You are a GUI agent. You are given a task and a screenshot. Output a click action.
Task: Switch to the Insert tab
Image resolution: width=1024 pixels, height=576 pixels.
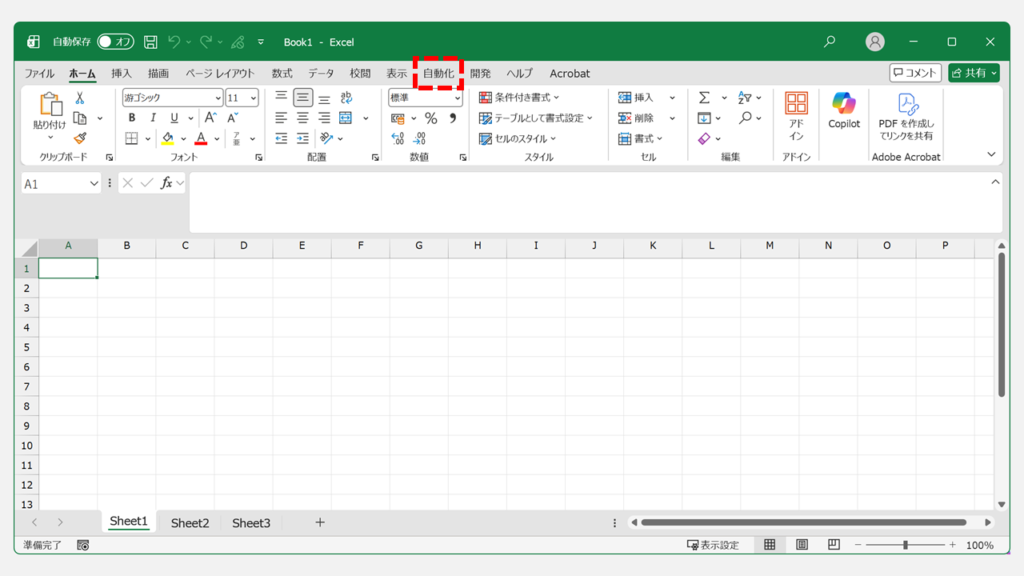(121, 73)
